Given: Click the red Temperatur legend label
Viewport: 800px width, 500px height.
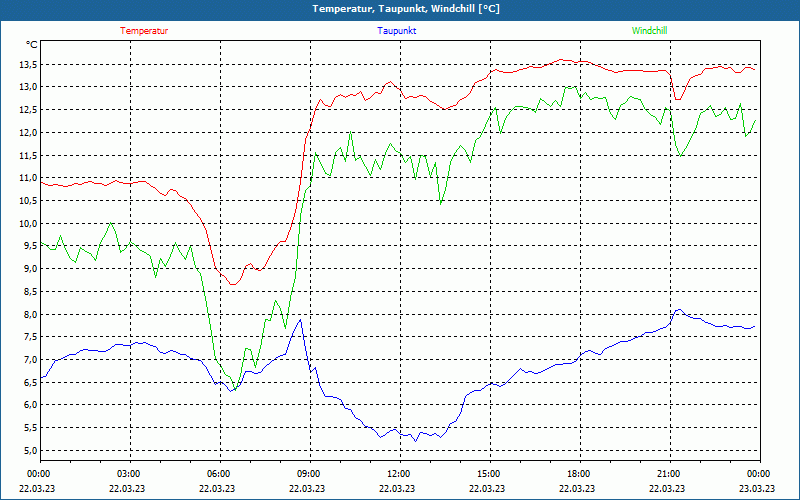Looking at the screenshot, I should [x=144, y=31].
